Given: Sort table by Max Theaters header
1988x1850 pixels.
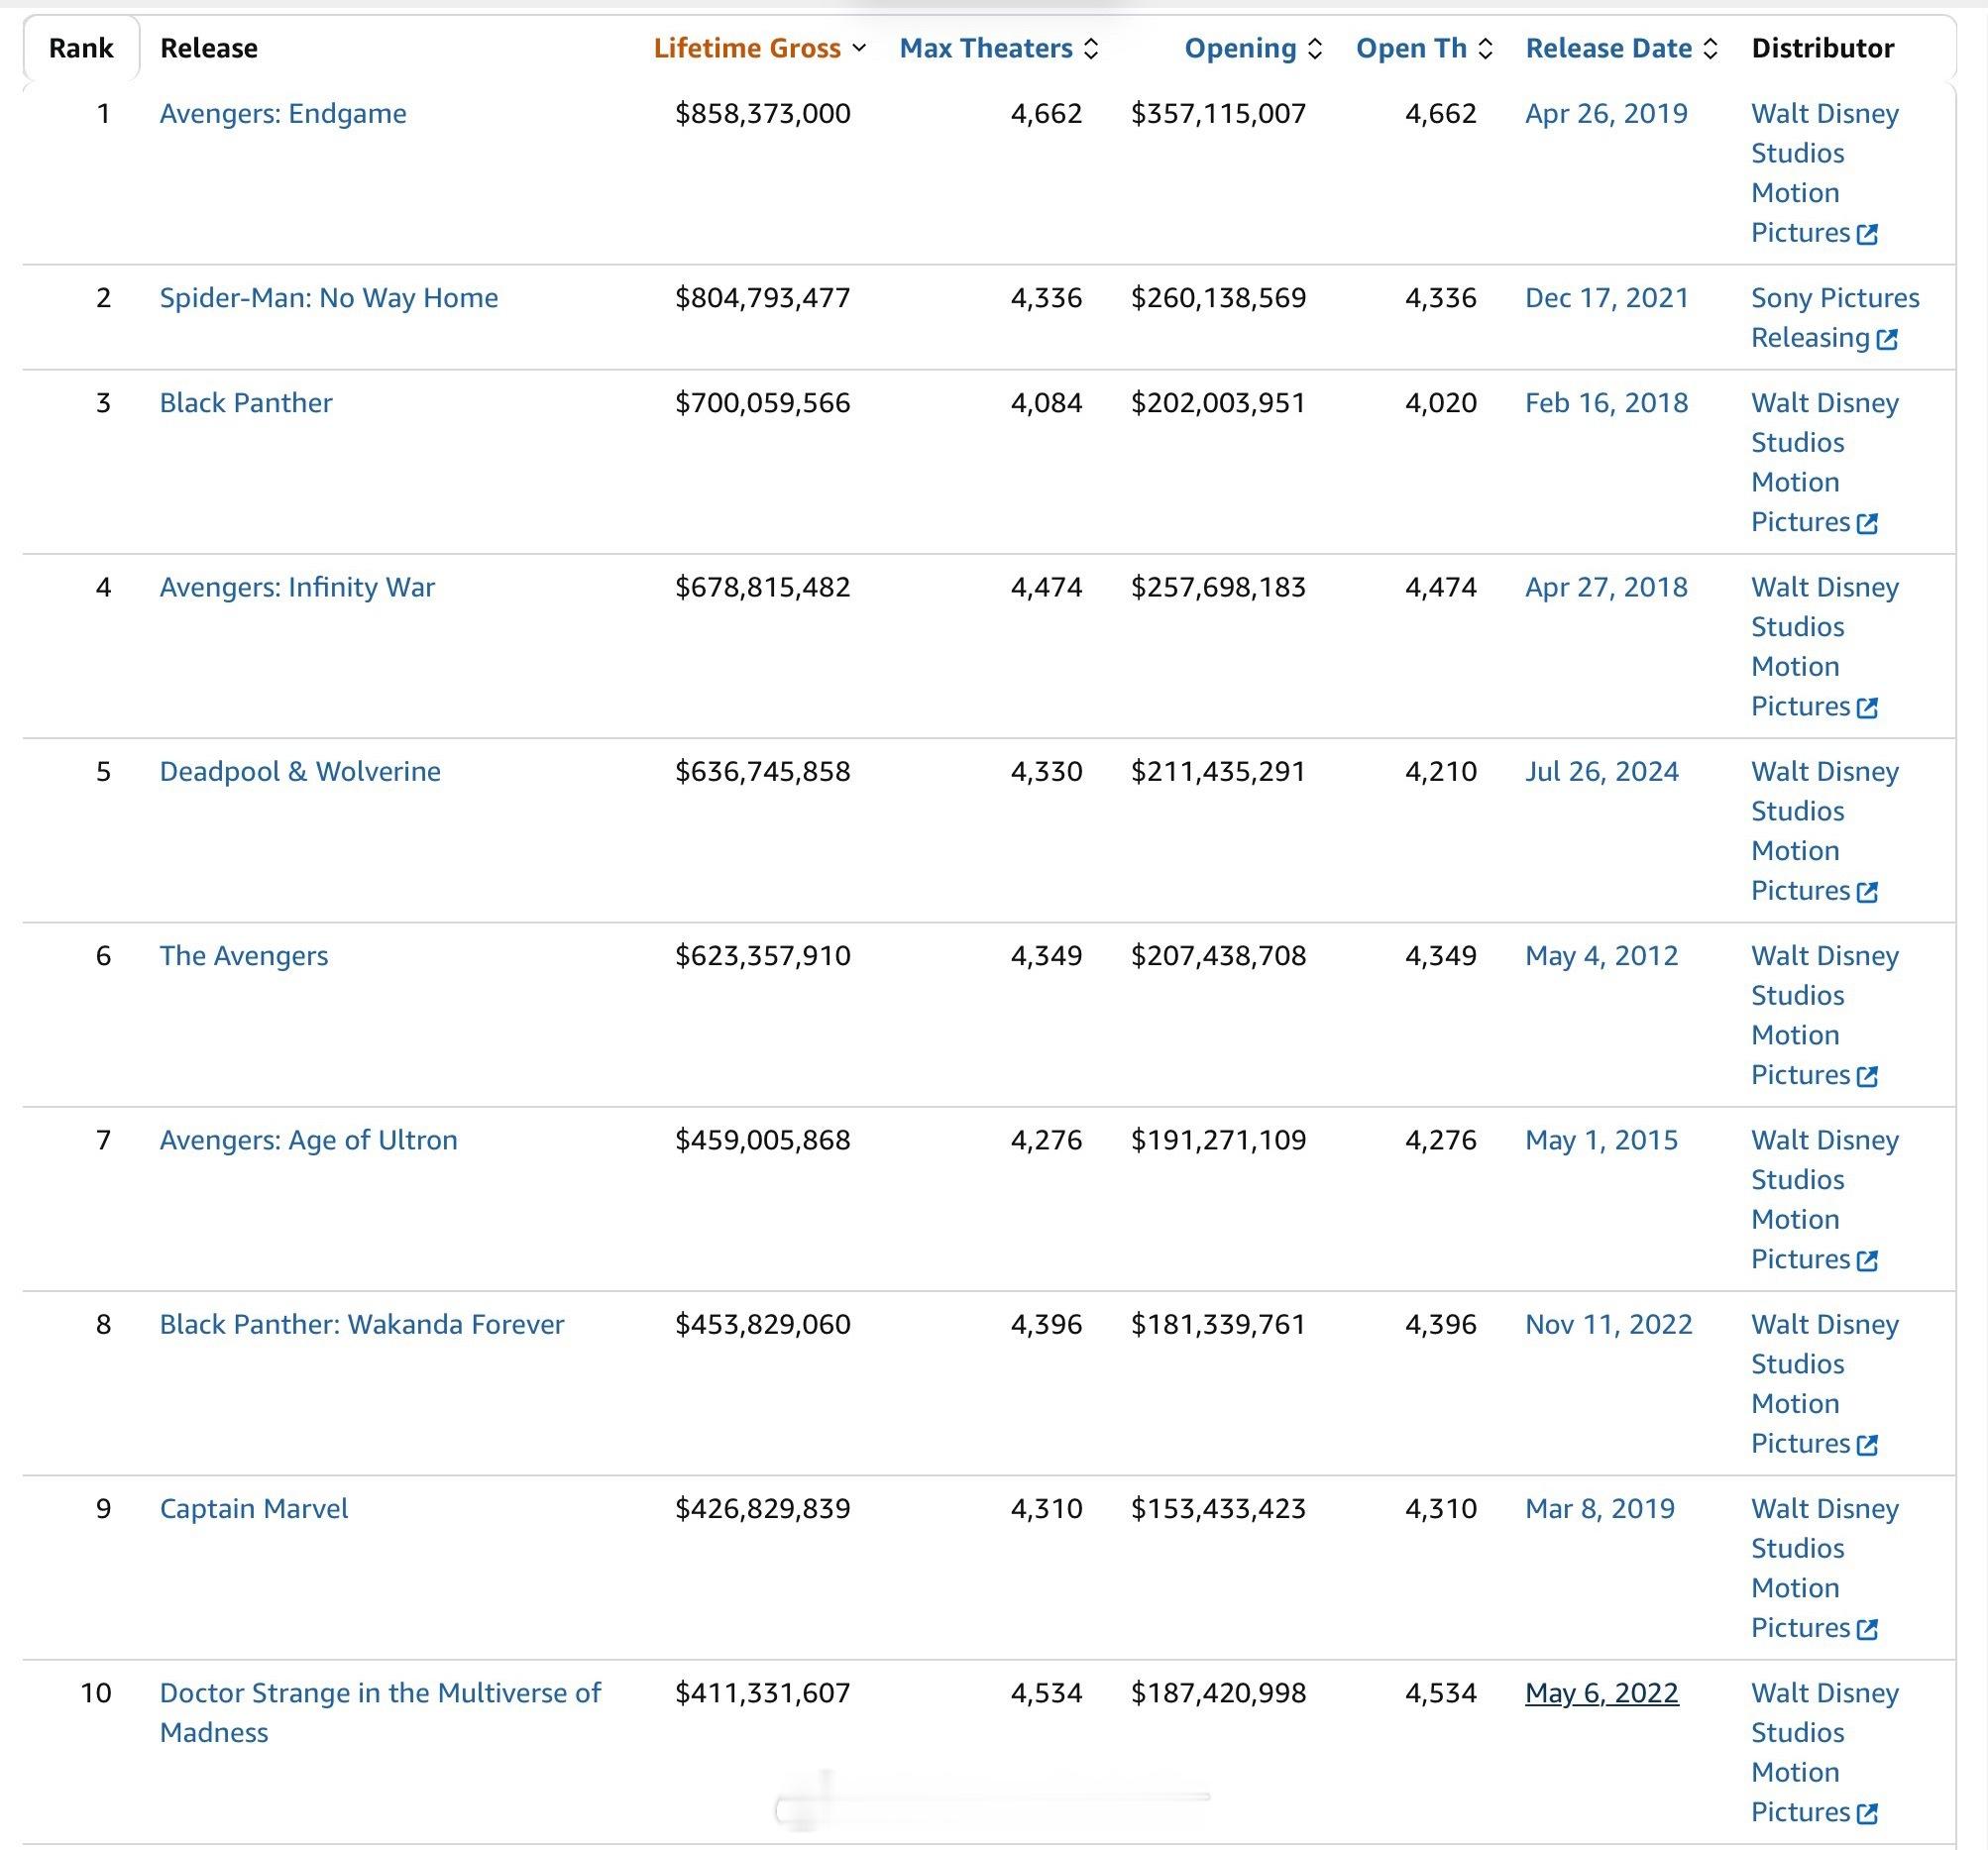Looking at the screenshot, I should point(998,48).
